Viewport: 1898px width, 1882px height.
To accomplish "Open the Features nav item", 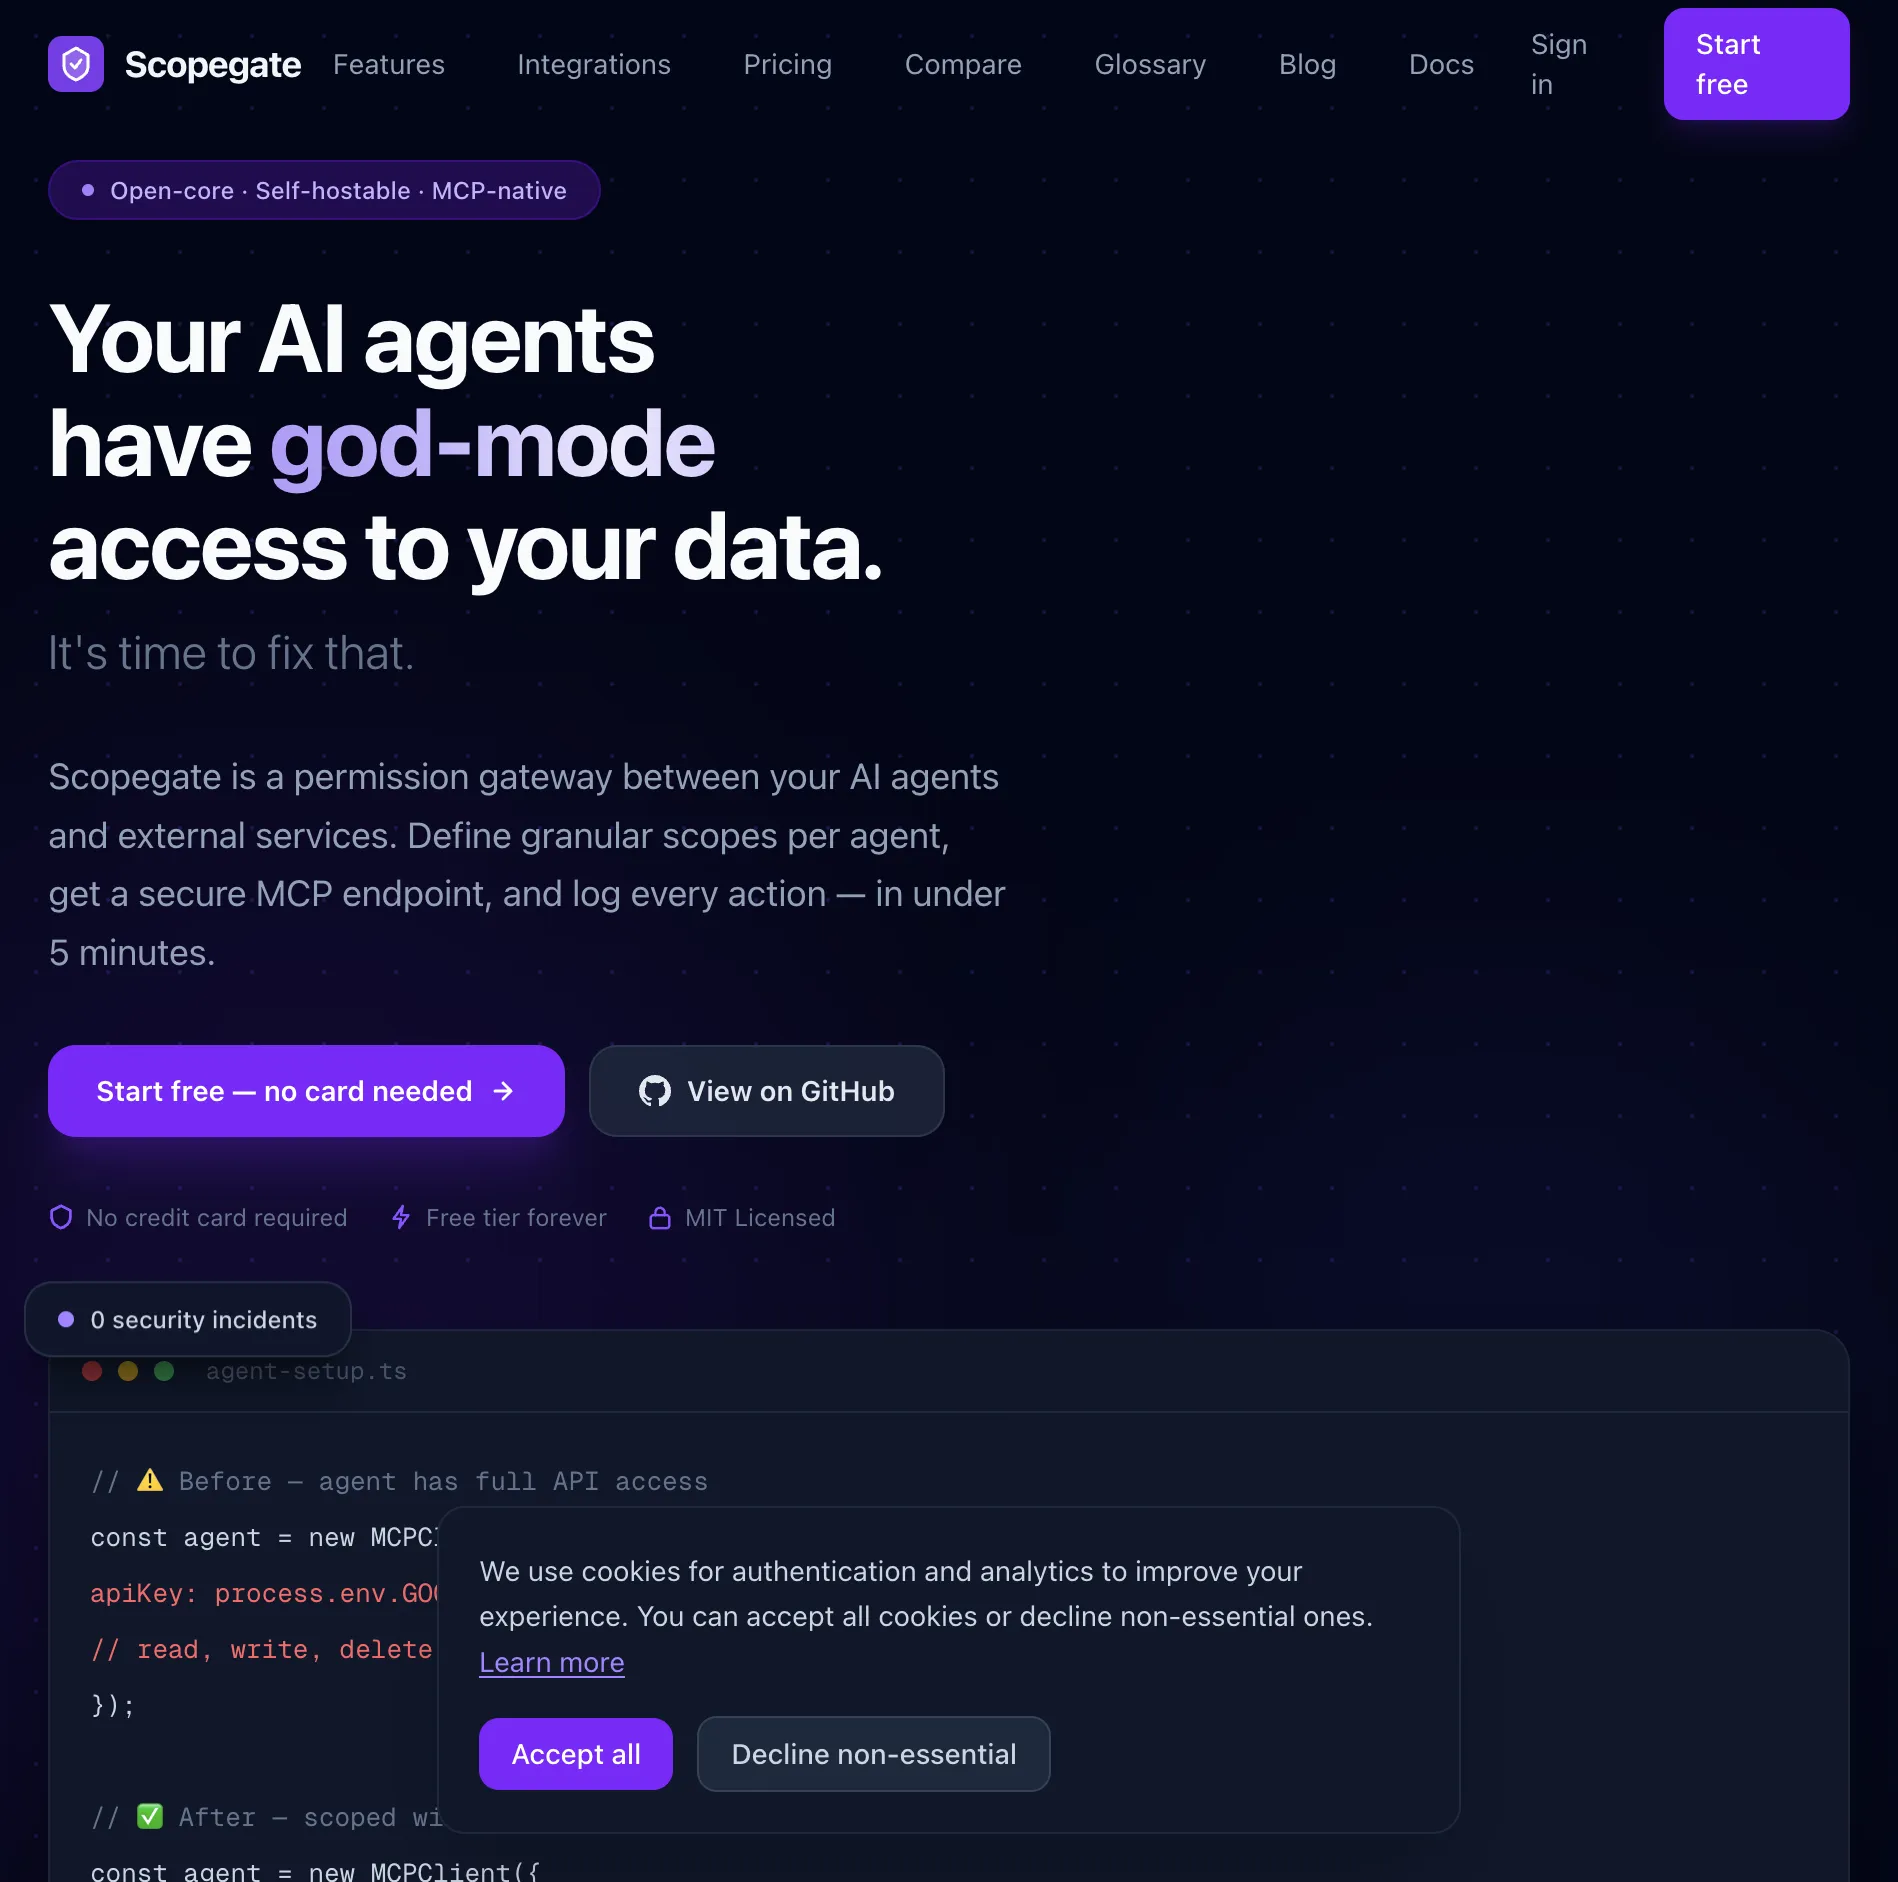I will (389, 64).
